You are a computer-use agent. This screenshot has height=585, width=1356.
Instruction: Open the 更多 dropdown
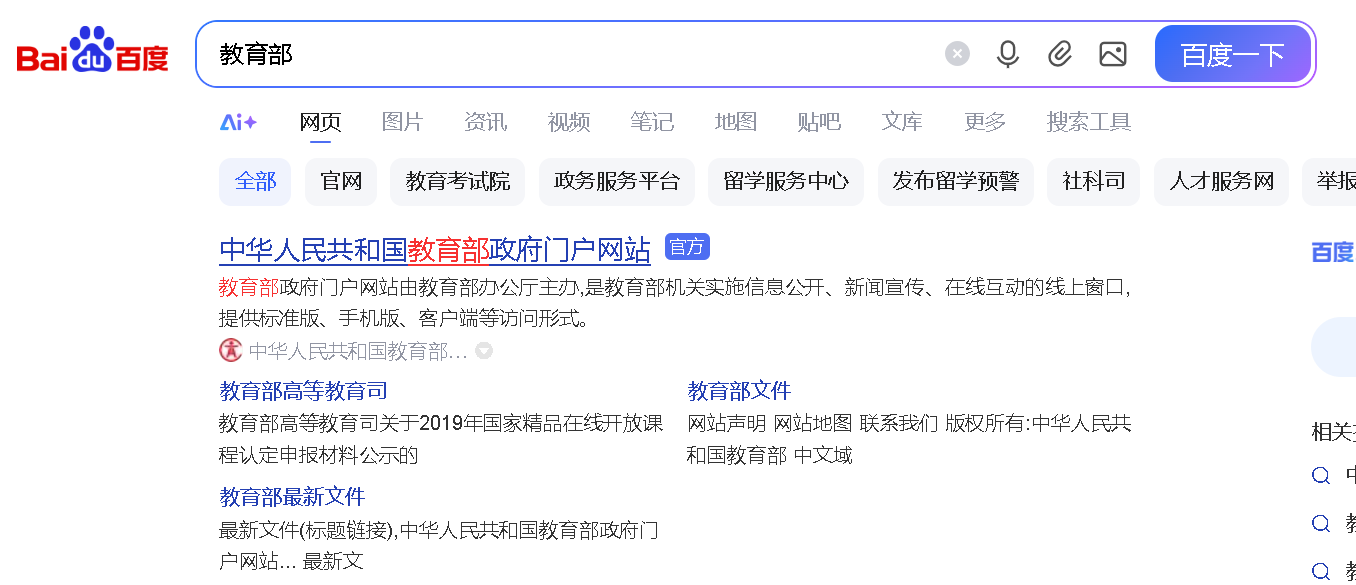tap(983, 121)
